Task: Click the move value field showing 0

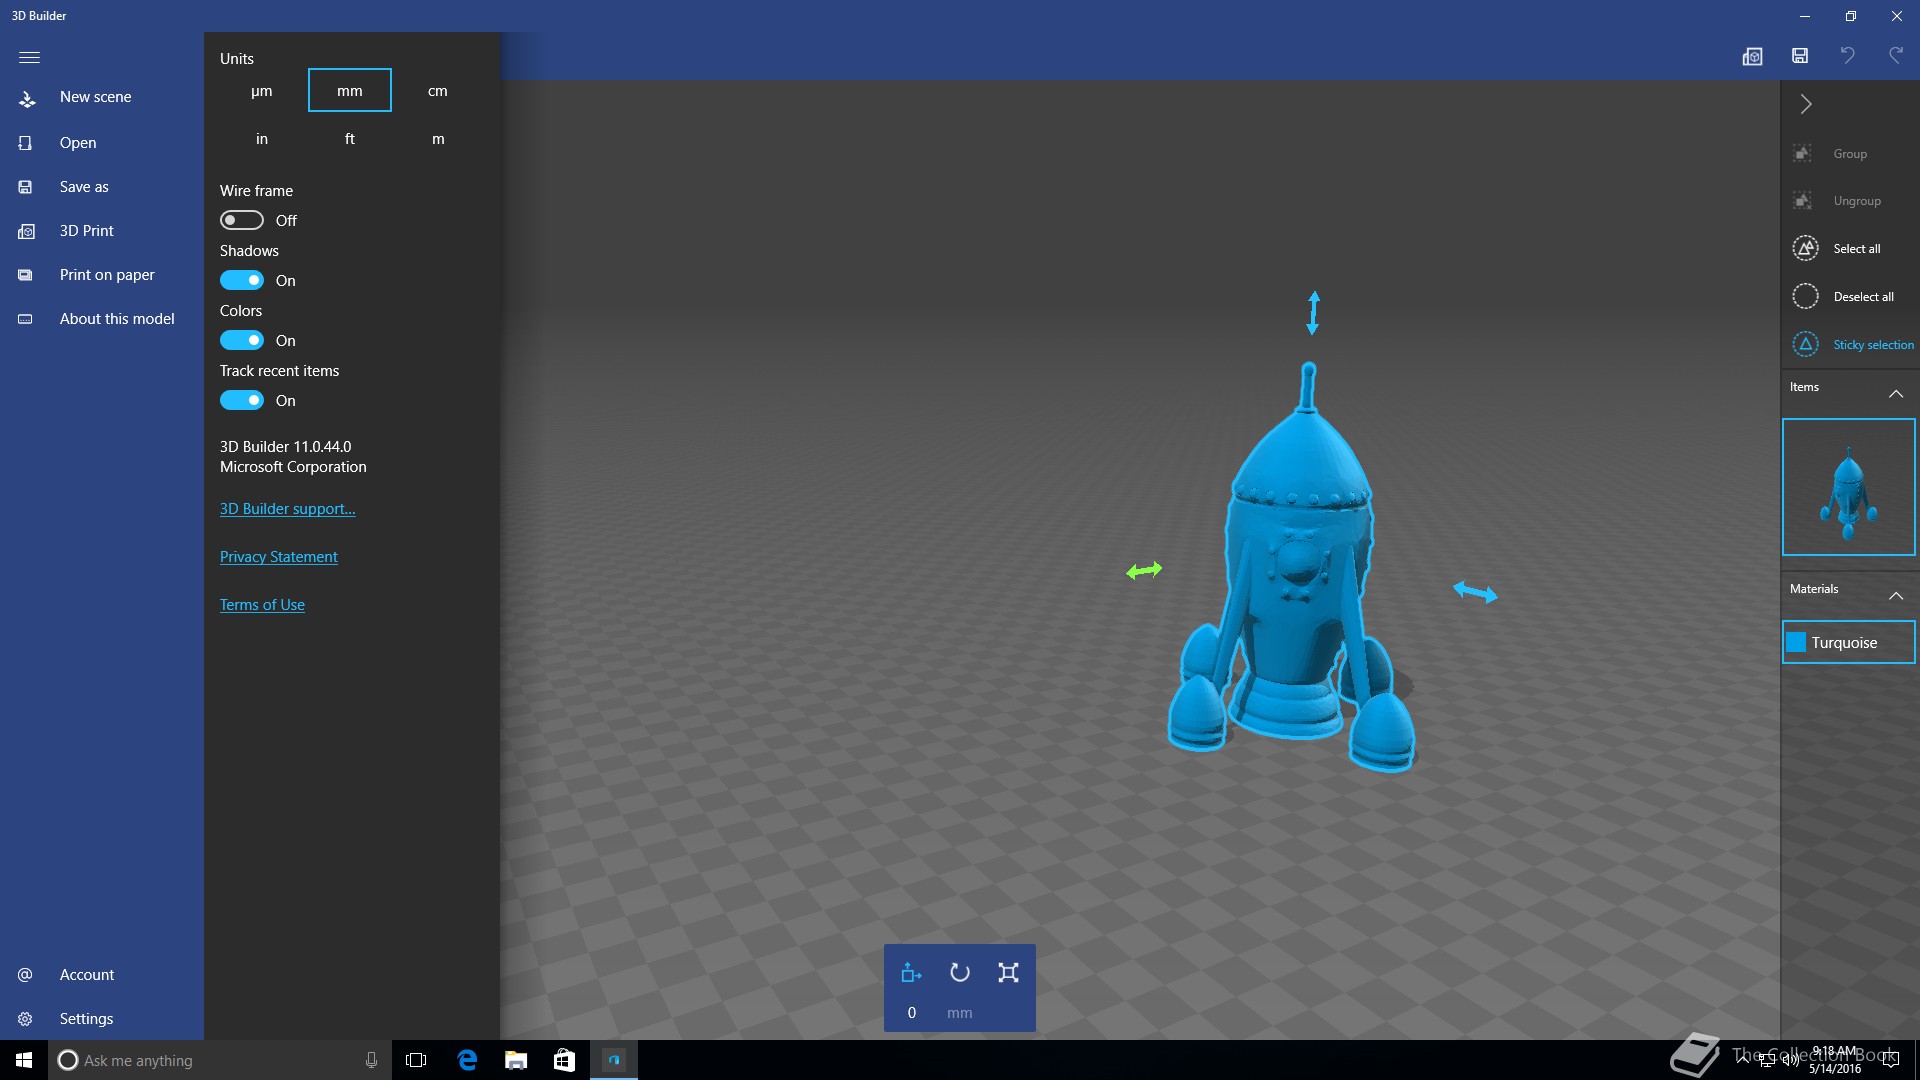Action: (x=911, y=1013)
